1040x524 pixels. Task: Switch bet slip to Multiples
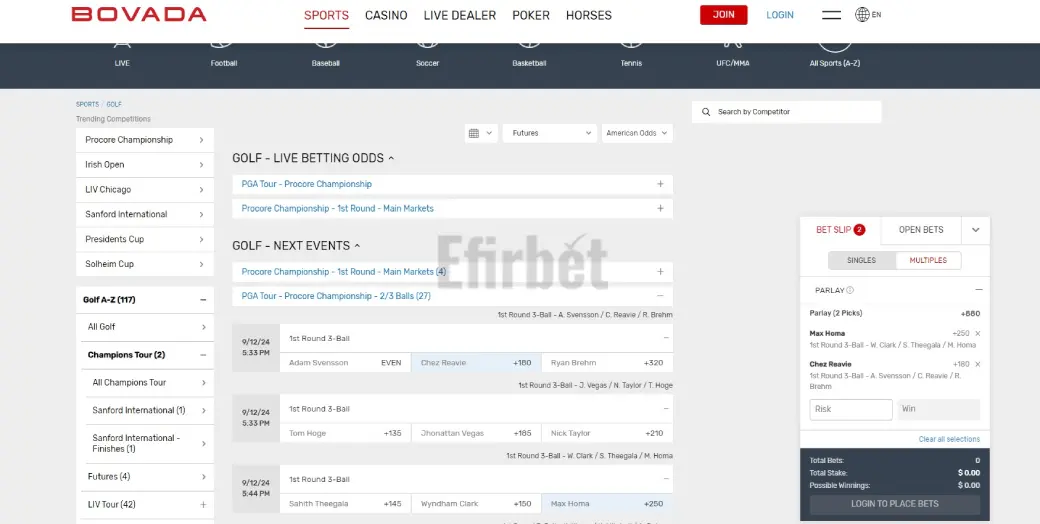928,261
